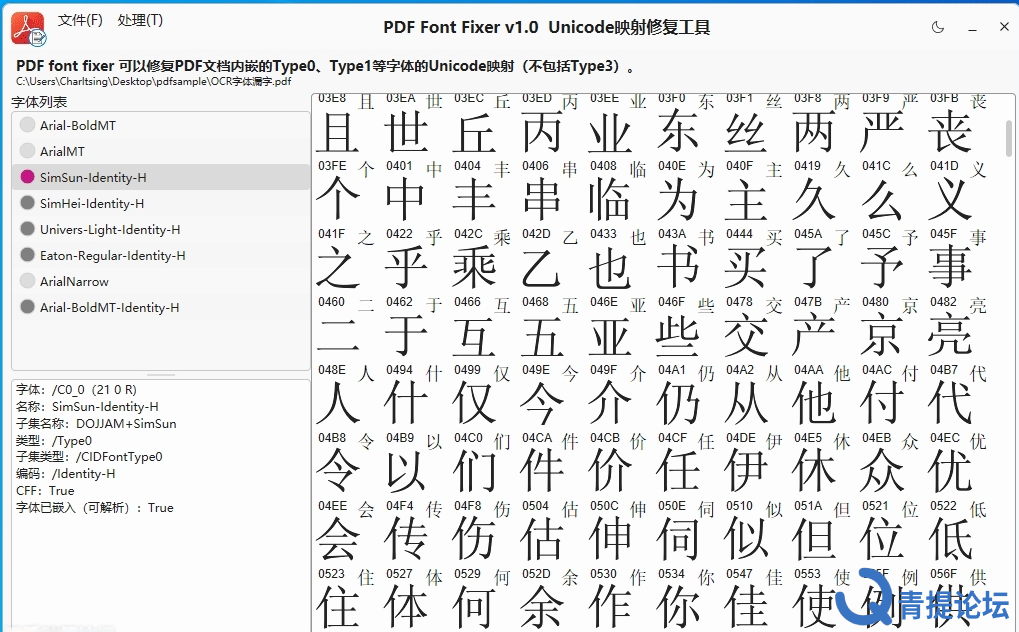Open the 处理(T) menu

(142, 19)
